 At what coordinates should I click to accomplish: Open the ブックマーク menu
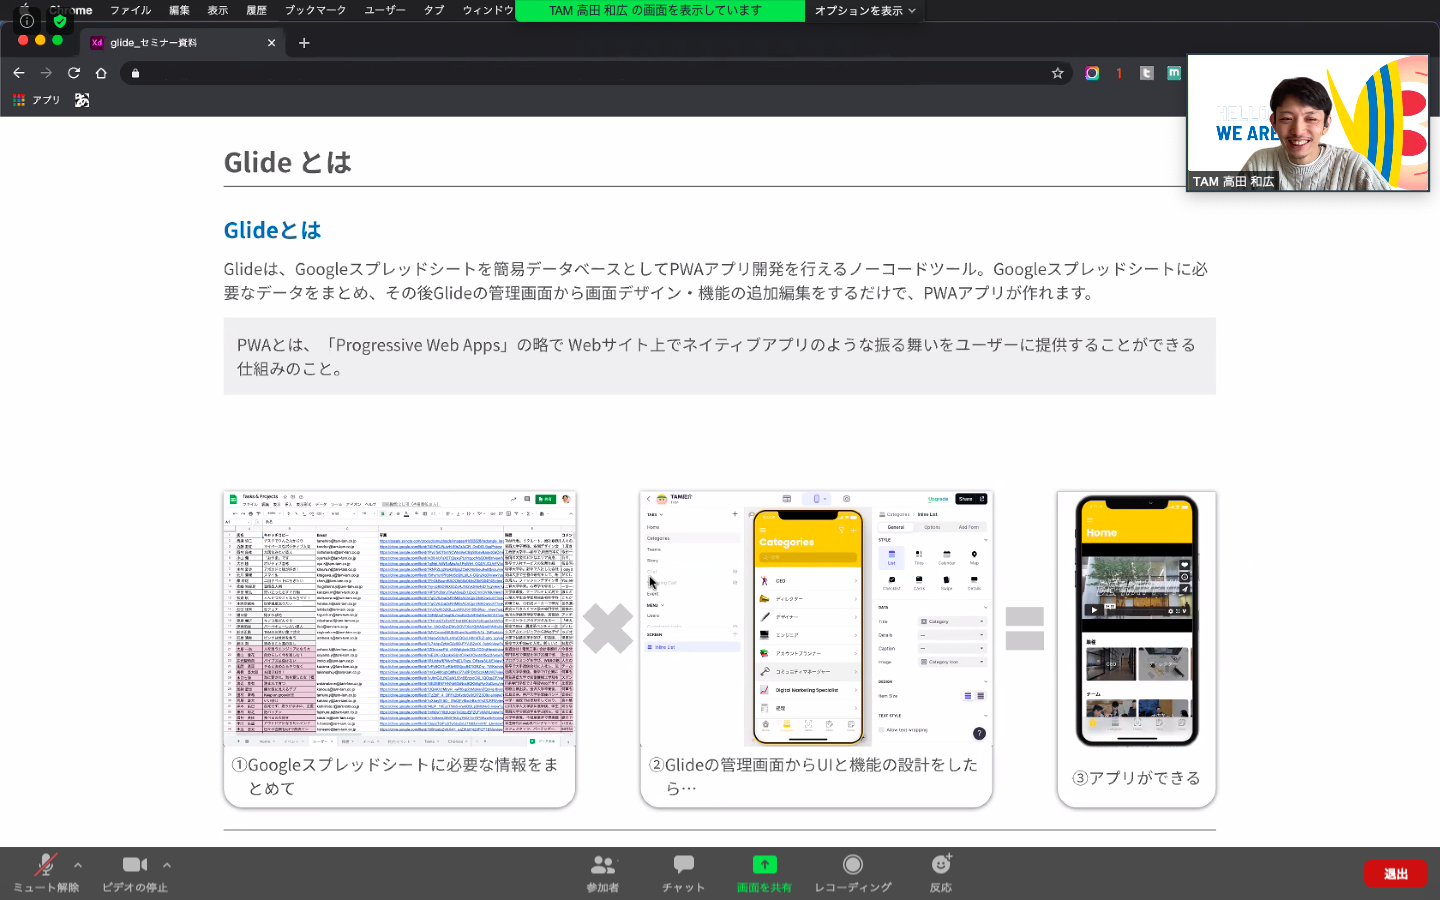(x=315, y=10)
